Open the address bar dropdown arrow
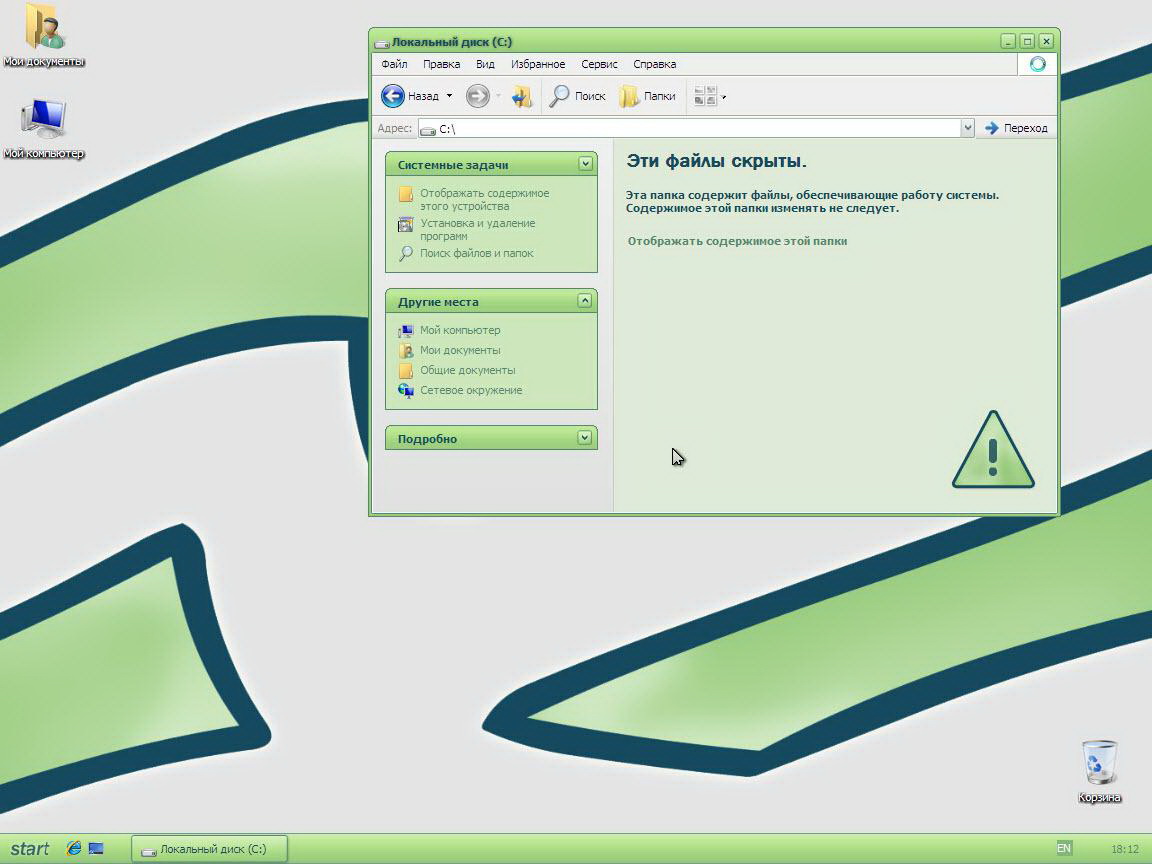The image size is (1152, 864). pos(967,128)
